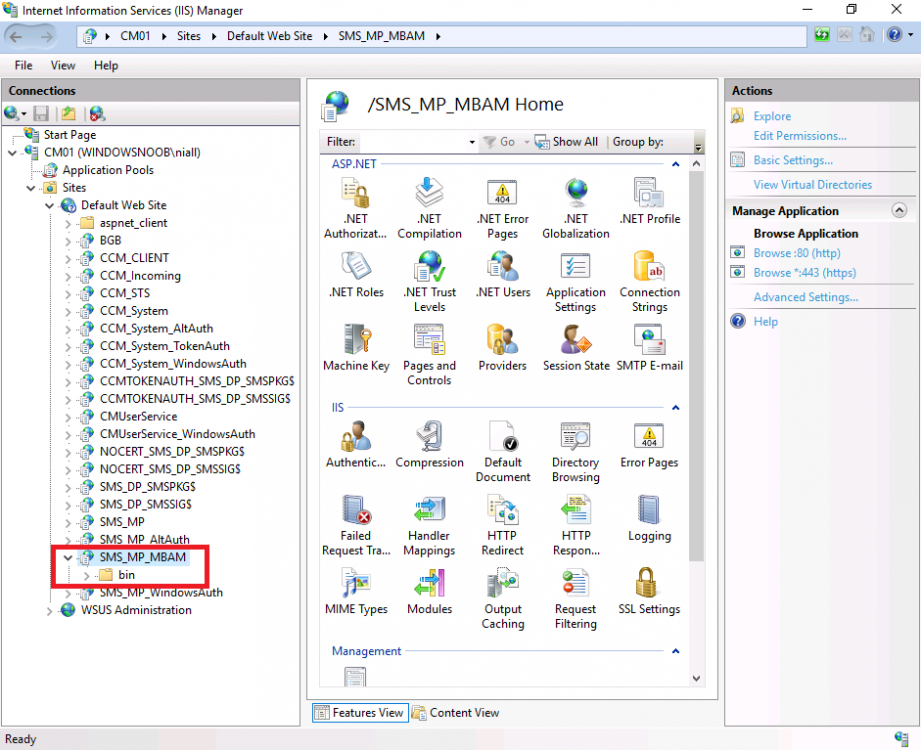Open Session State feature icon
The height and width of the screenshot is (750, 921).
576,348
